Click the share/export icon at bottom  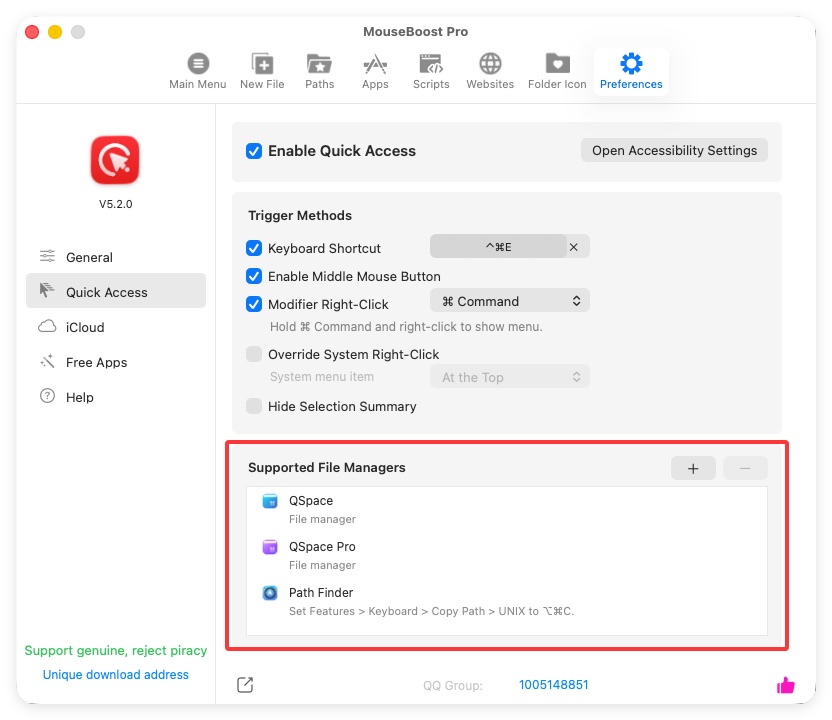pos(245,685)
